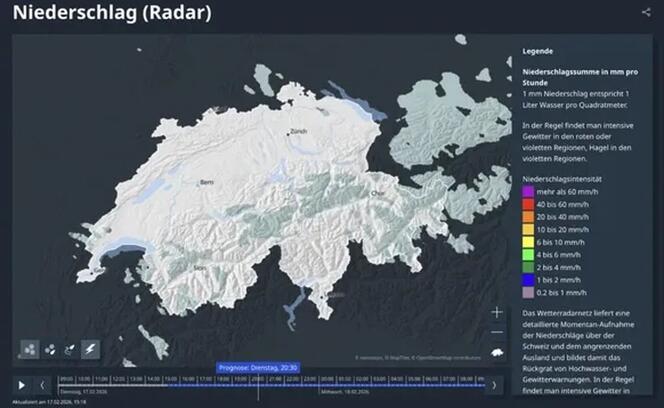Click the '40 bis 60 mm/h' red swatch

pyautogui.click(x=528, y=203)
